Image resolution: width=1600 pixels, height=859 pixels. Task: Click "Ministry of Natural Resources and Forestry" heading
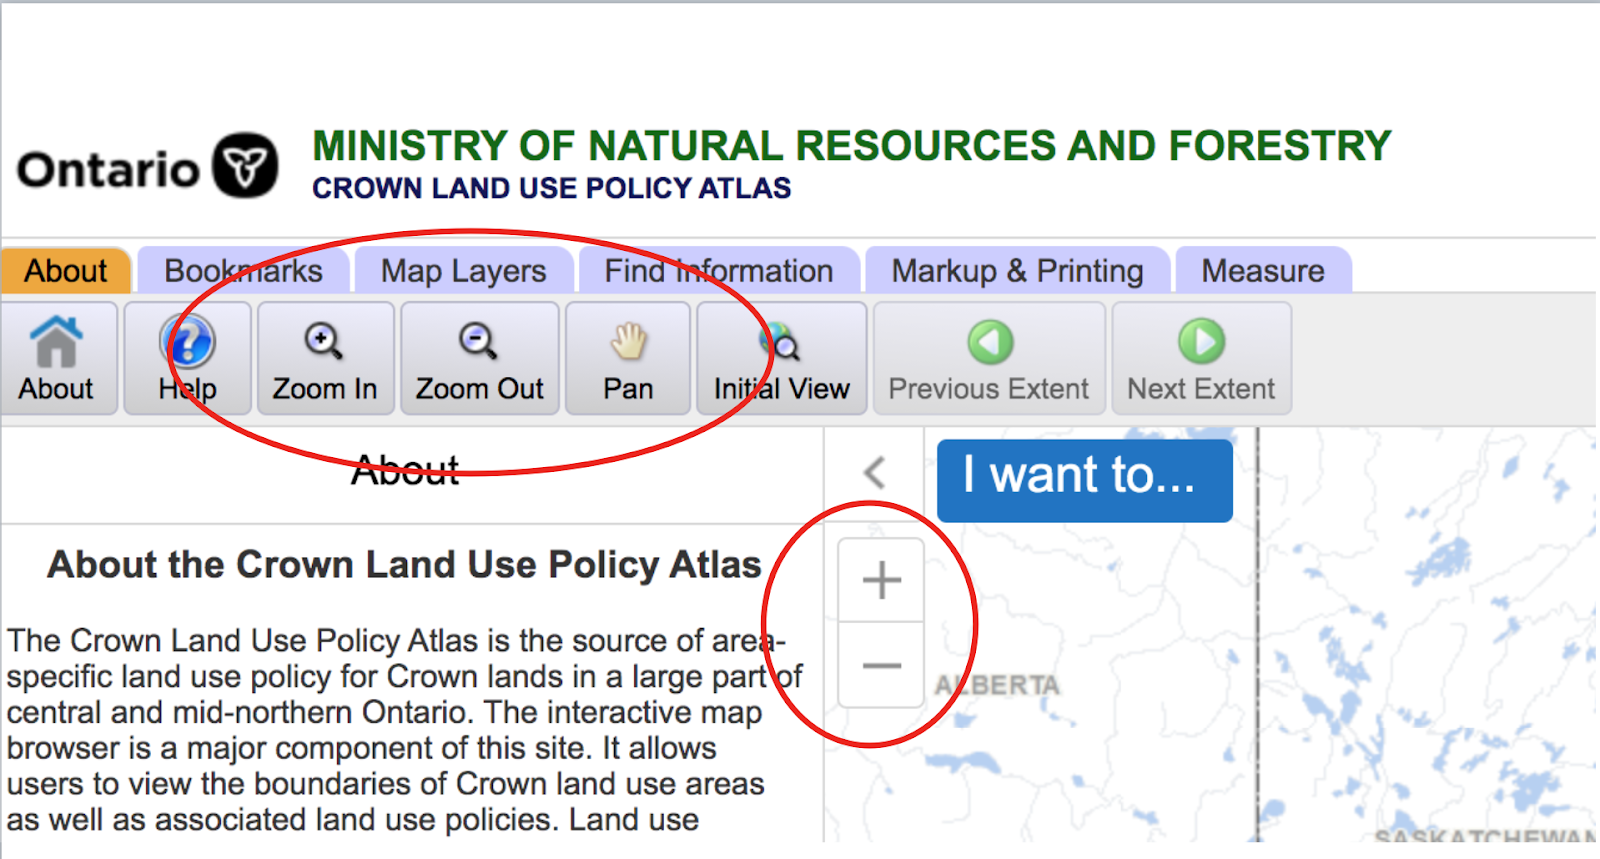[x=851, y=146]
